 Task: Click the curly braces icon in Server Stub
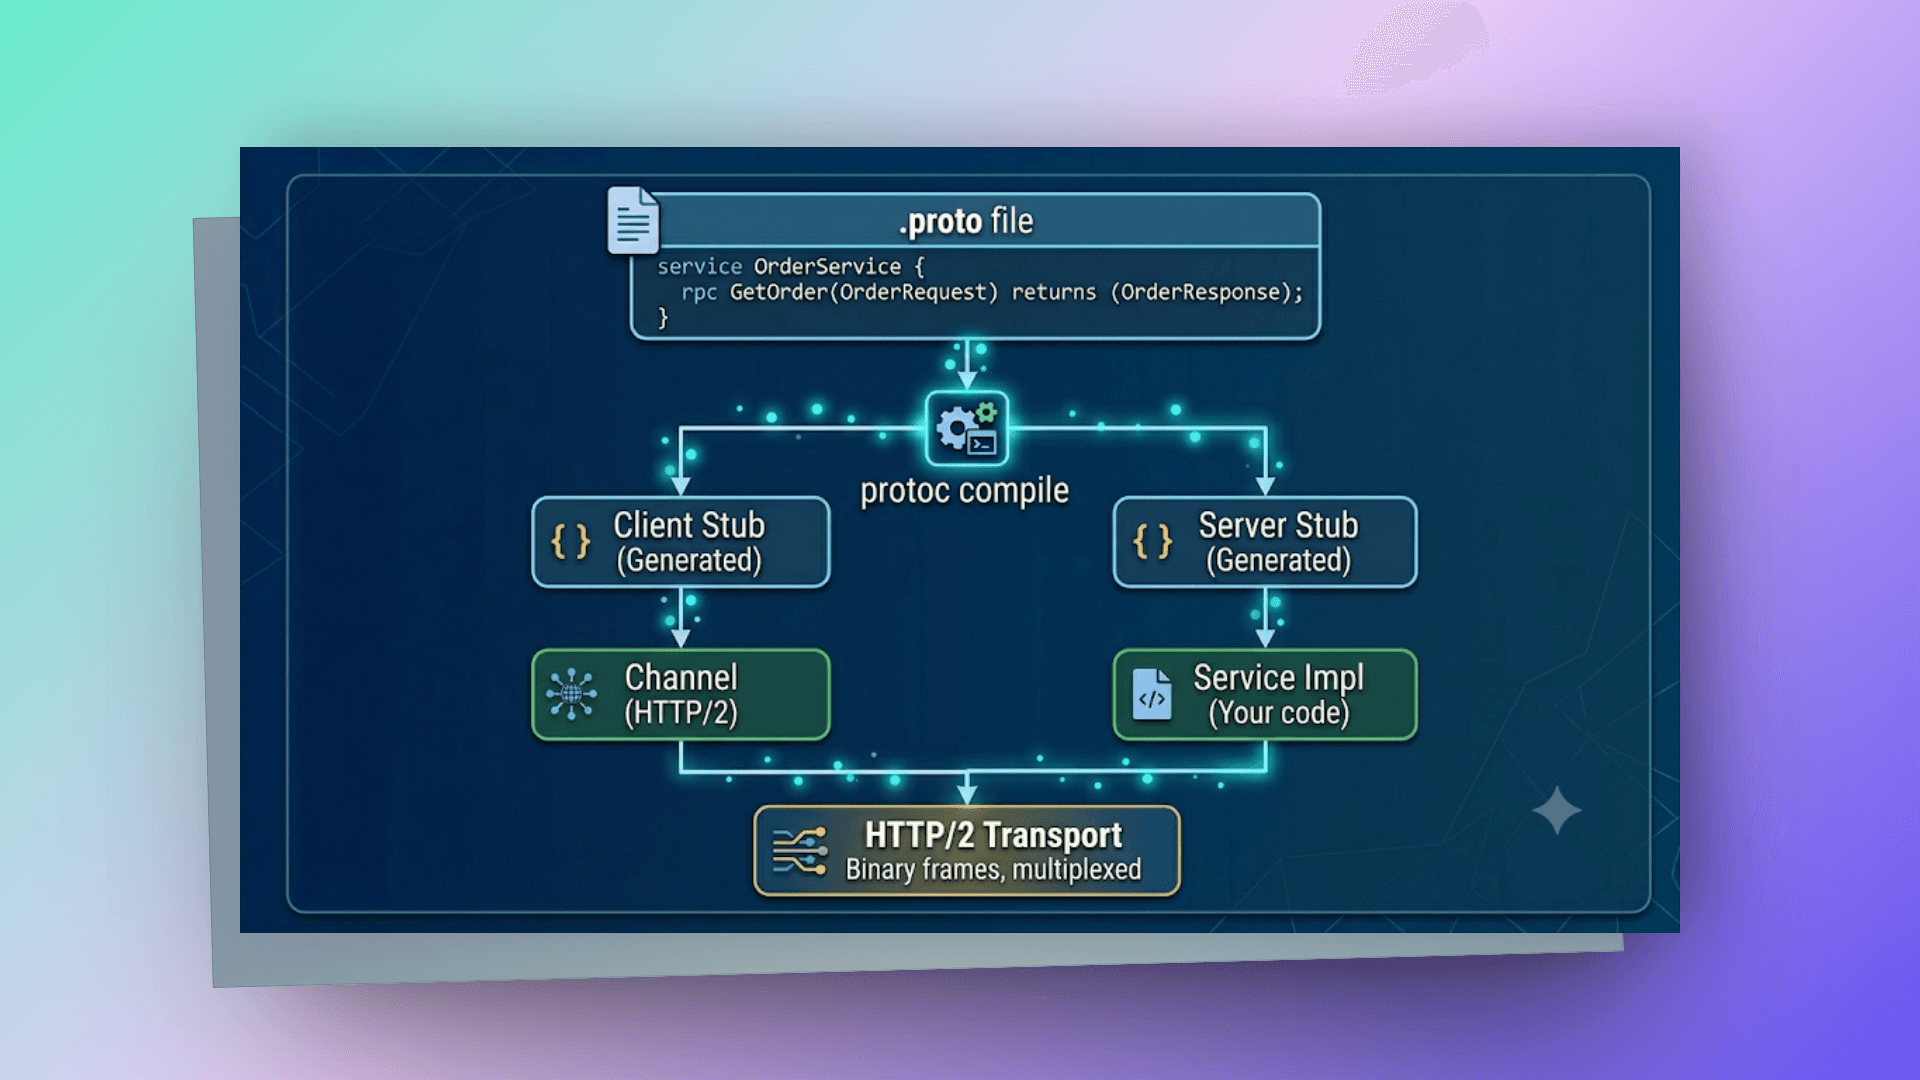point(1152,542)
